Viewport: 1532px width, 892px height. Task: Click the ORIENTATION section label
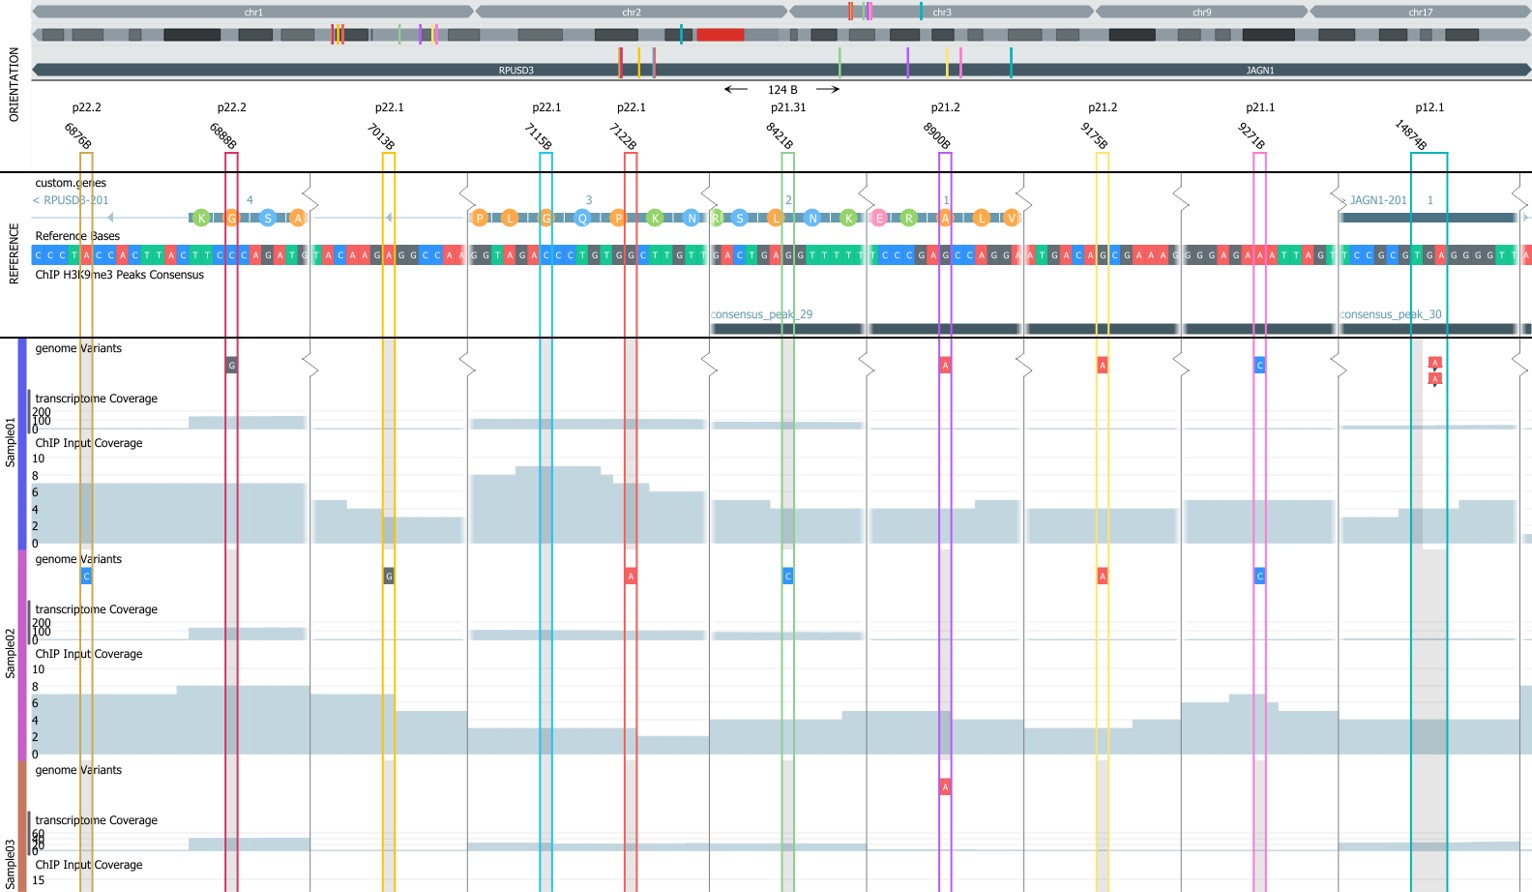[x=13, y=85]
